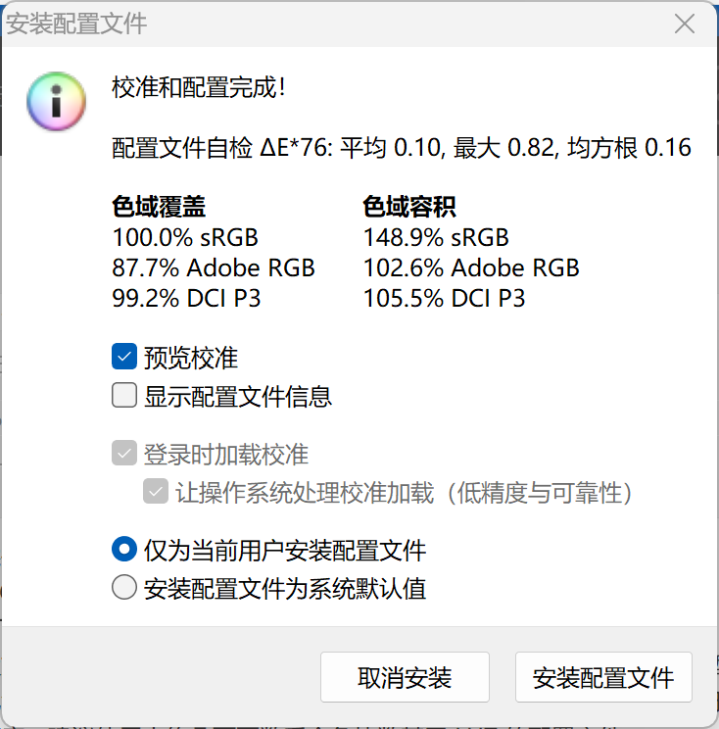The height and width of the screenshot is (729, 719).
Task: Click the 色域容积 heading
Action: 409,208
